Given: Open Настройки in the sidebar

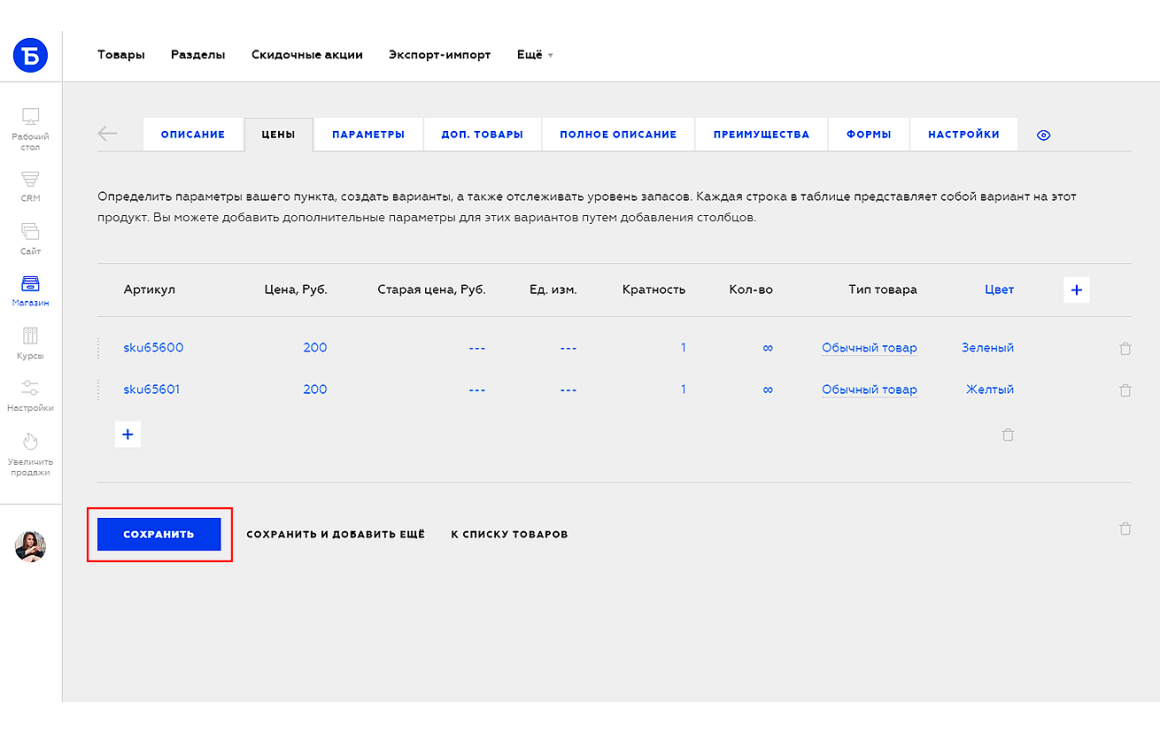Looking at the screenshot, I should (30, 396).
